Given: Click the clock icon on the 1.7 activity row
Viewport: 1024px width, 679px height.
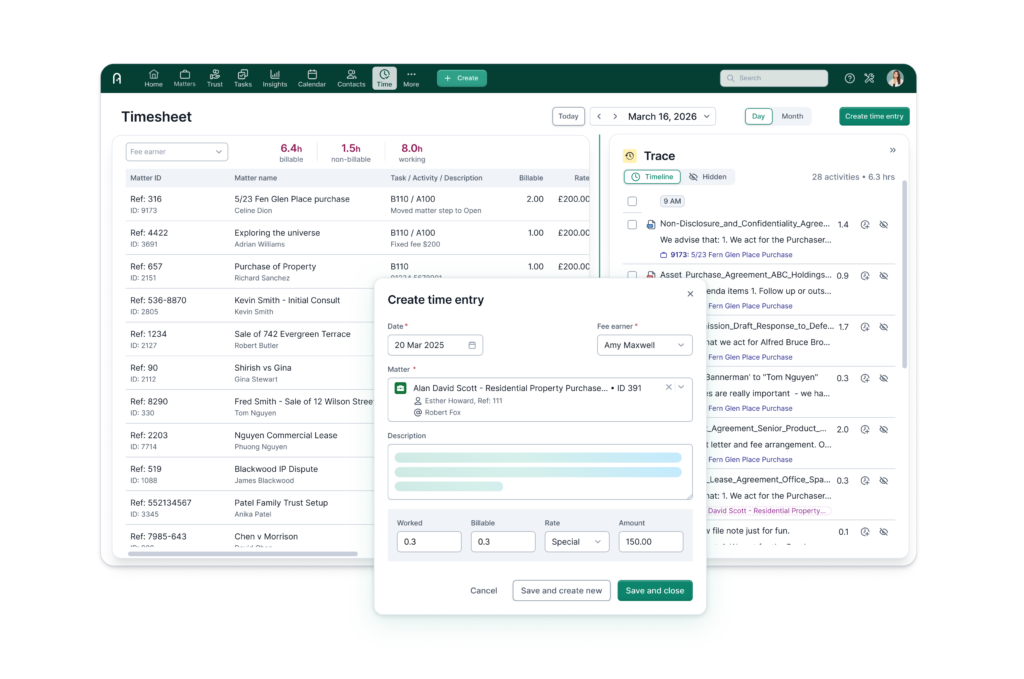Looking at the screenshot, I should point(865,327).
